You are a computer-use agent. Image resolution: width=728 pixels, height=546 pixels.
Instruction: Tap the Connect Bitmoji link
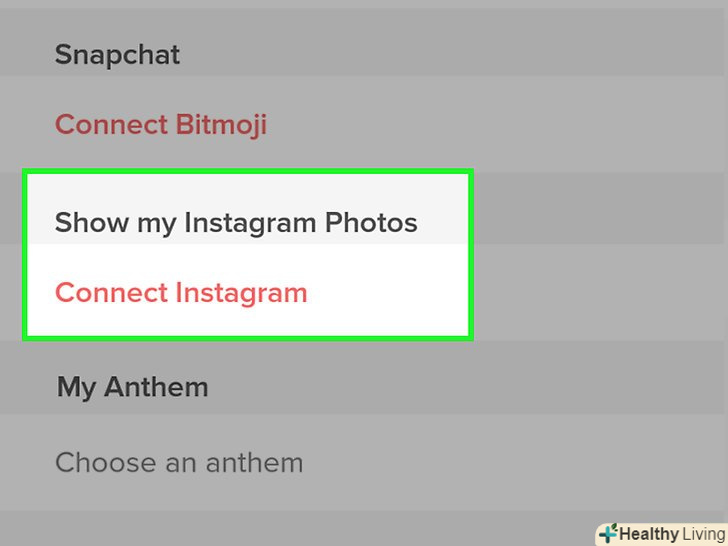[x=161, y=125]
